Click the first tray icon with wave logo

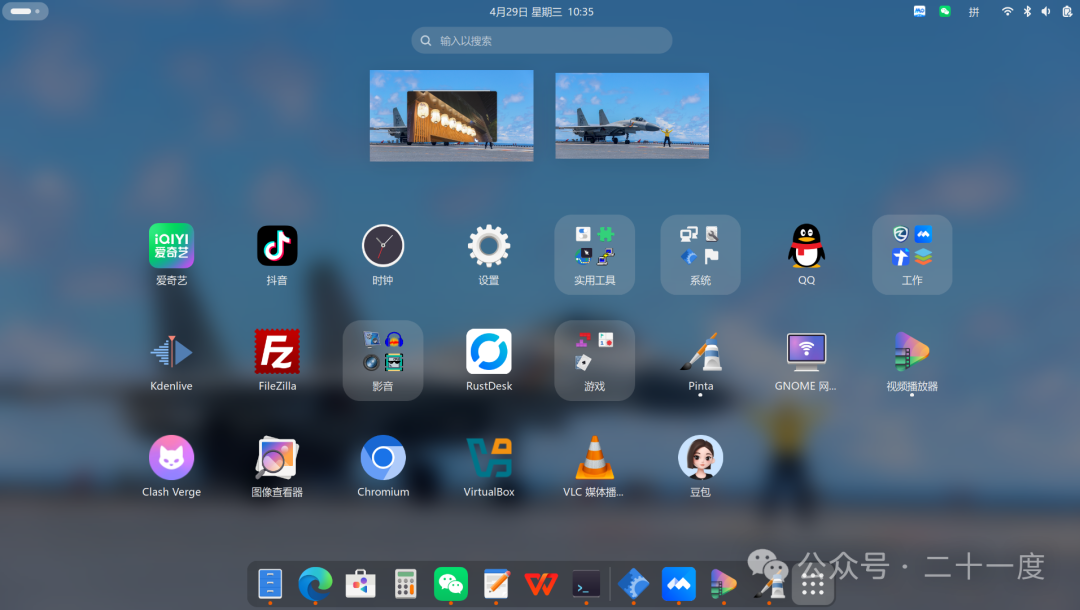point(920,11)
